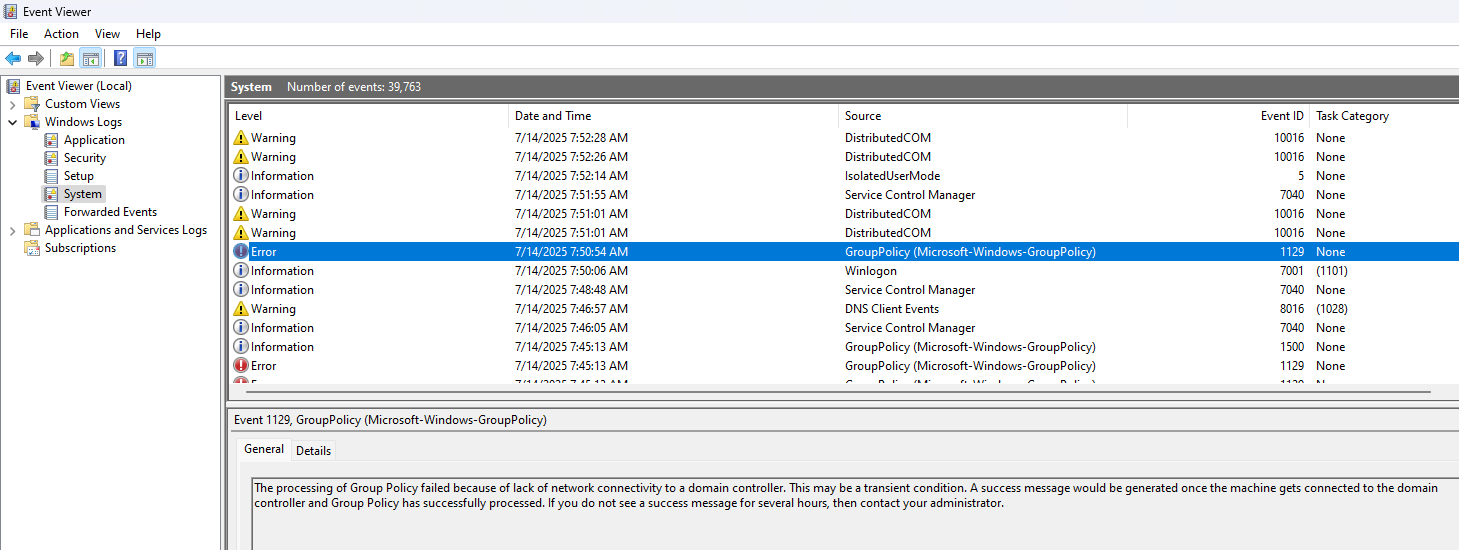
Task: Click warning icon of 7:52:28 AM event
Action: [241, 138]
